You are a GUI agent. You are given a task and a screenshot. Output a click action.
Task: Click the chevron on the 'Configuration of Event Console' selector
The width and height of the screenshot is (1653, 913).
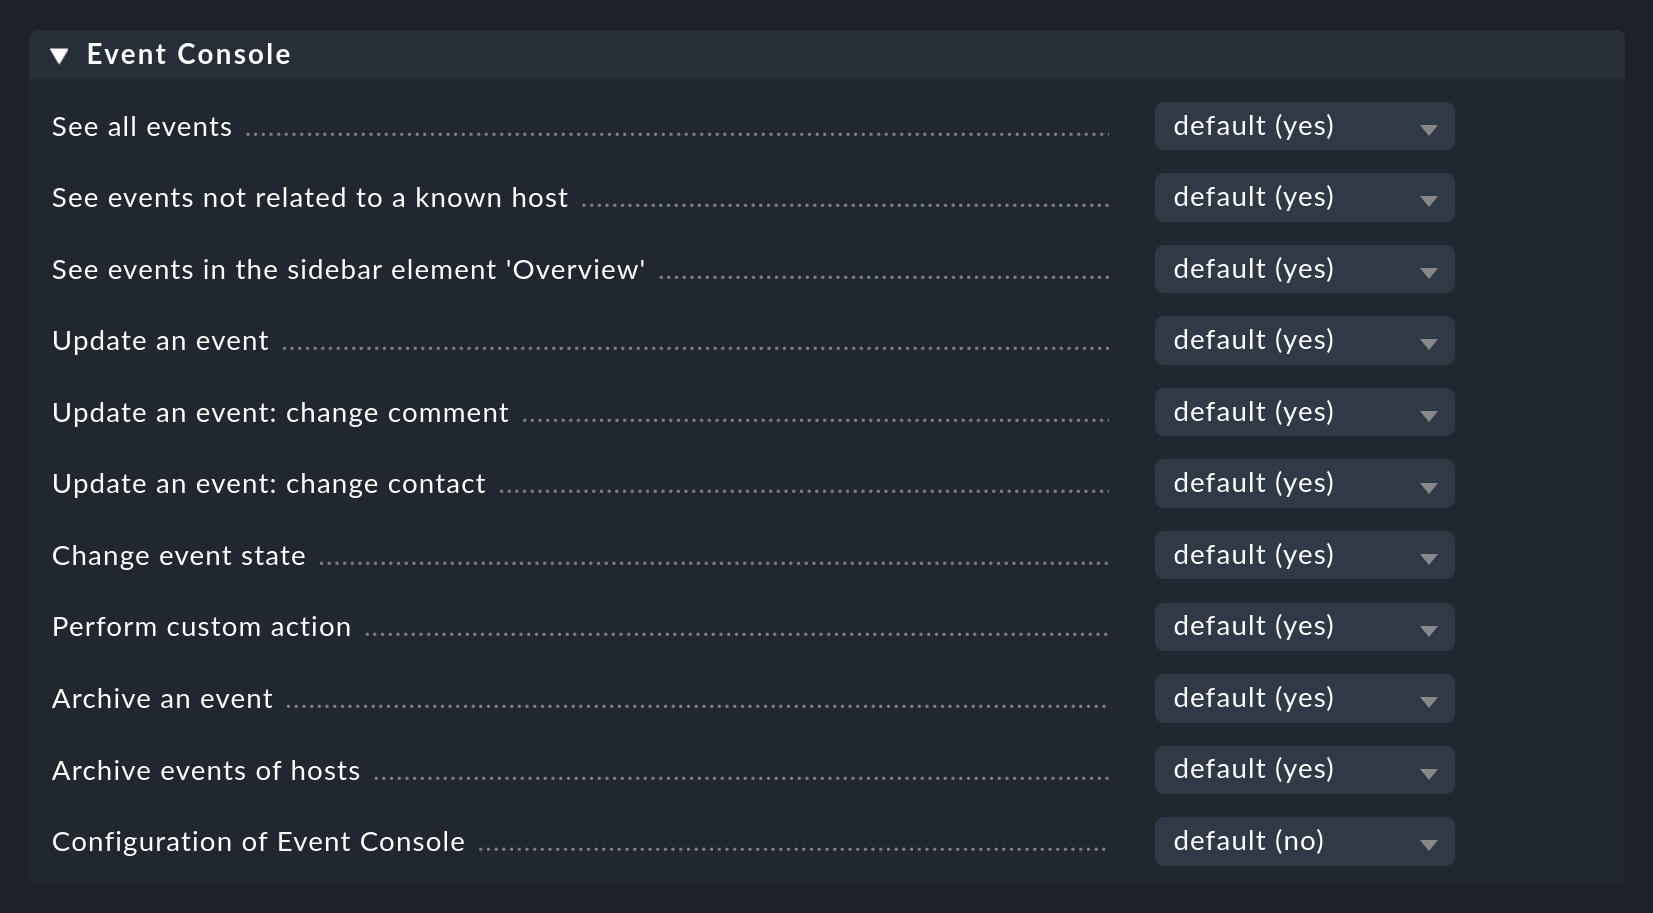coord(1431,841)
